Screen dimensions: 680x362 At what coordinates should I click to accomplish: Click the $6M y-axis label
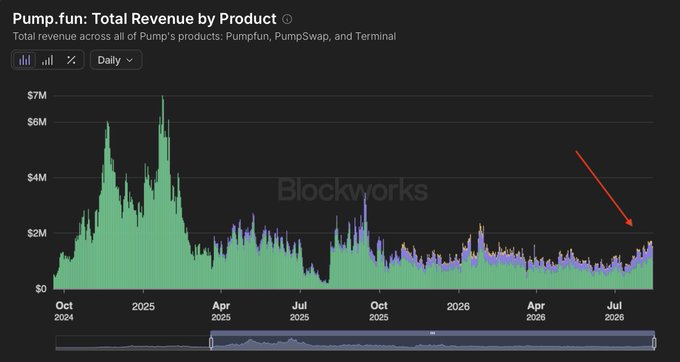(36, 122)
